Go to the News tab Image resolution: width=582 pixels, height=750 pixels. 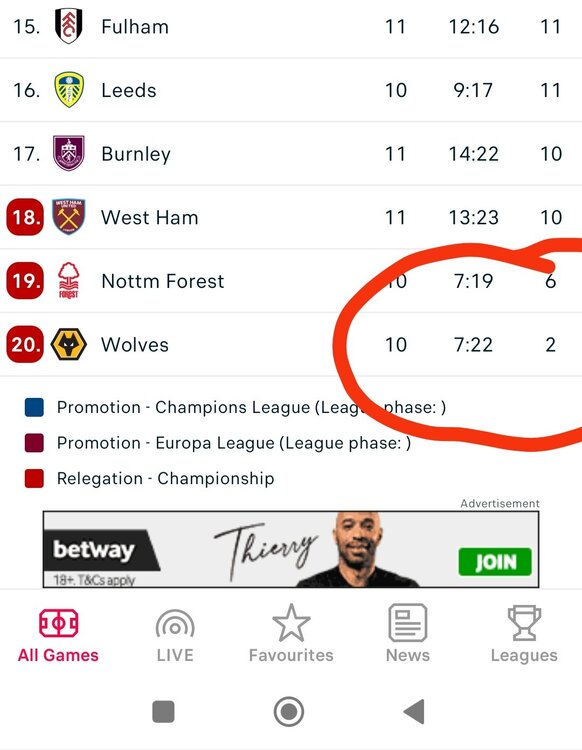408,634
